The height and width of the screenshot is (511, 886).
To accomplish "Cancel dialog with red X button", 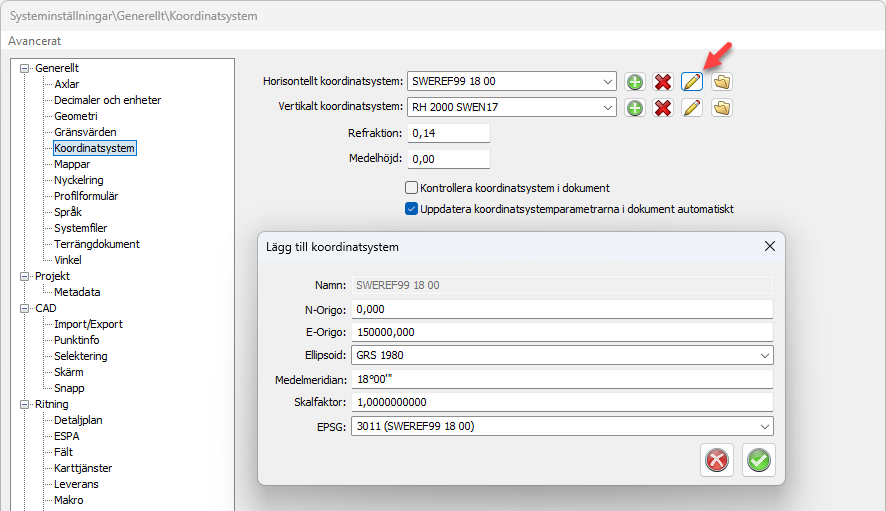I will (717, 460).
